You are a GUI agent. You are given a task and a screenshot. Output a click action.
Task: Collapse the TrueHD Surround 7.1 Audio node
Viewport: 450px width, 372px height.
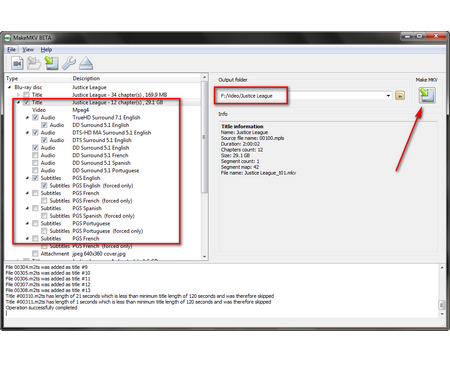pos(27,118)
